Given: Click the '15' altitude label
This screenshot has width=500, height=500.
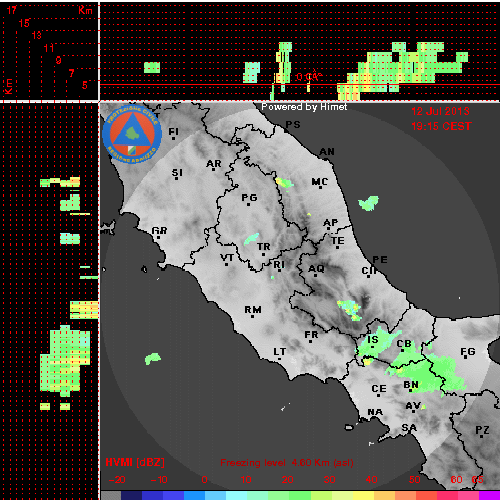Looking at the screenshot, I should click(24, 23).
